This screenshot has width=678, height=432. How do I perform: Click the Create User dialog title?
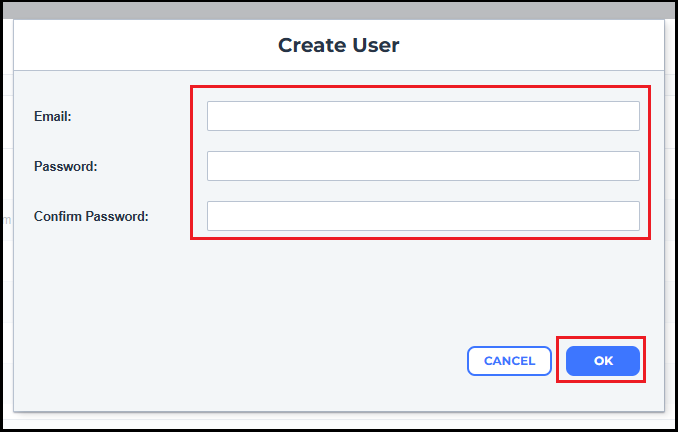click(338, 45)
